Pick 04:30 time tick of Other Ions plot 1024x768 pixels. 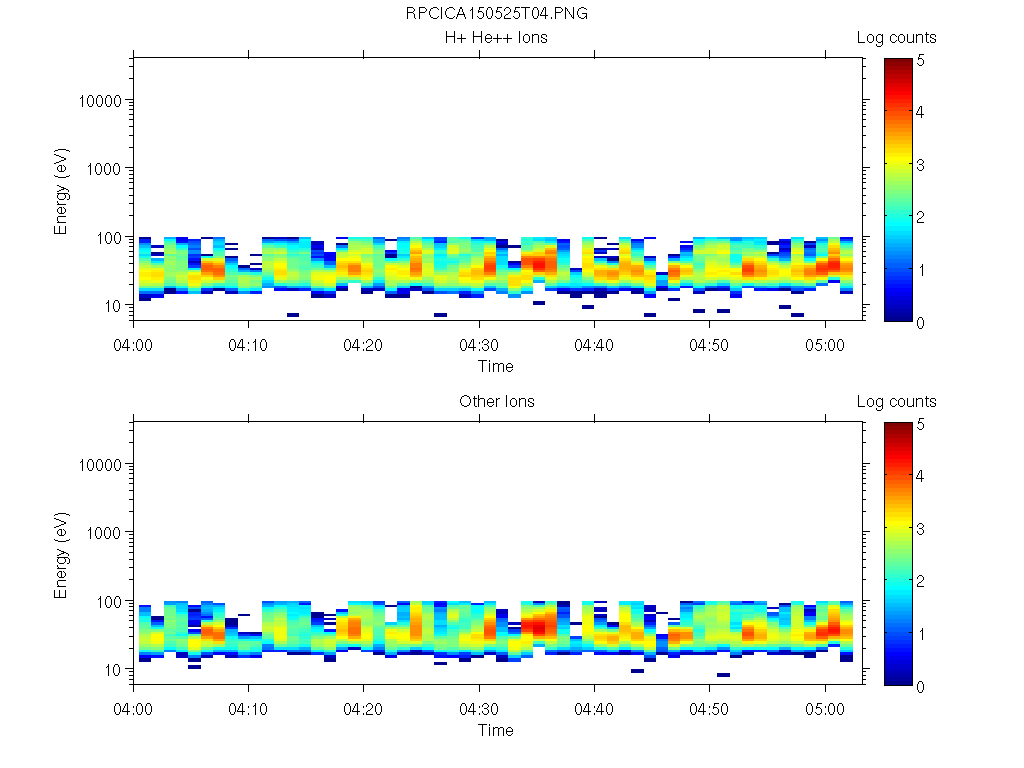click(x=479, y=709)
